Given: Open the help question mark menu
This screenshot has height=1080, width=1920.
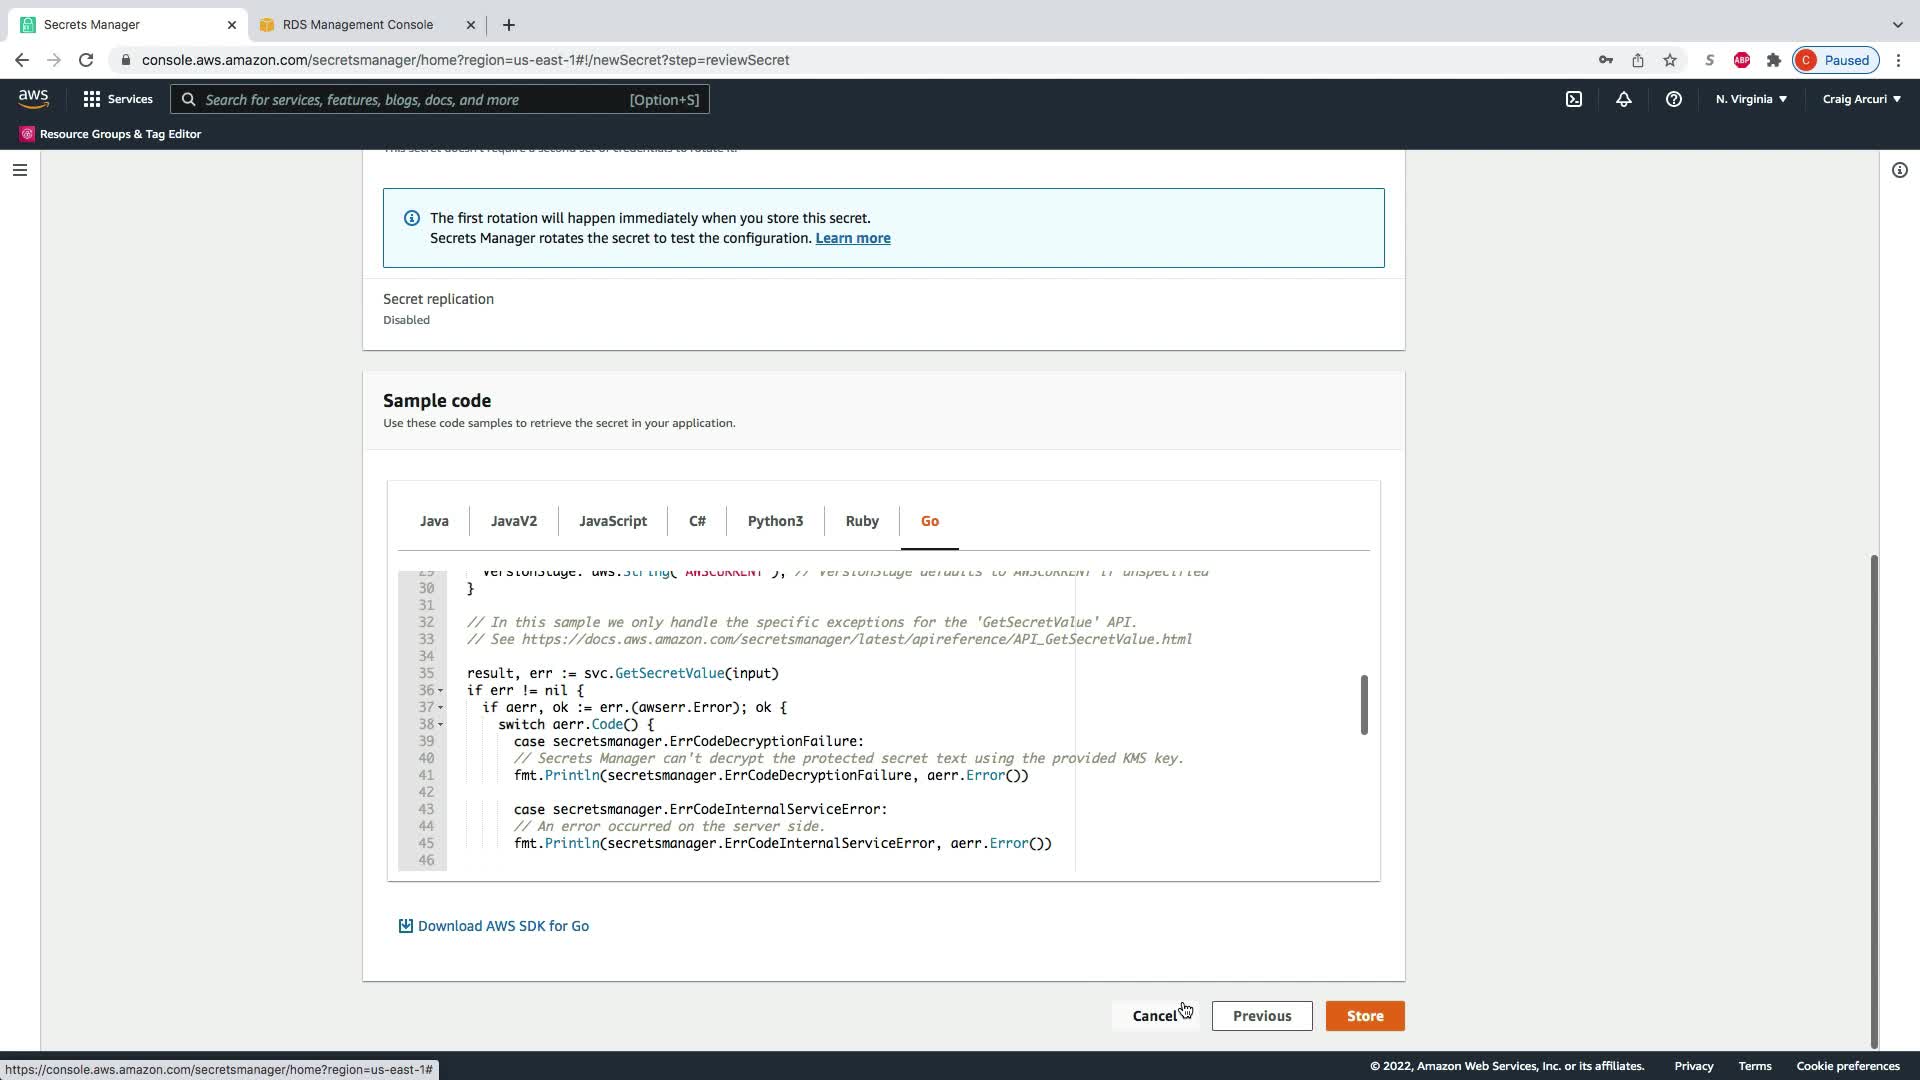Looking at the screenshot, I should pos(1673,99).
